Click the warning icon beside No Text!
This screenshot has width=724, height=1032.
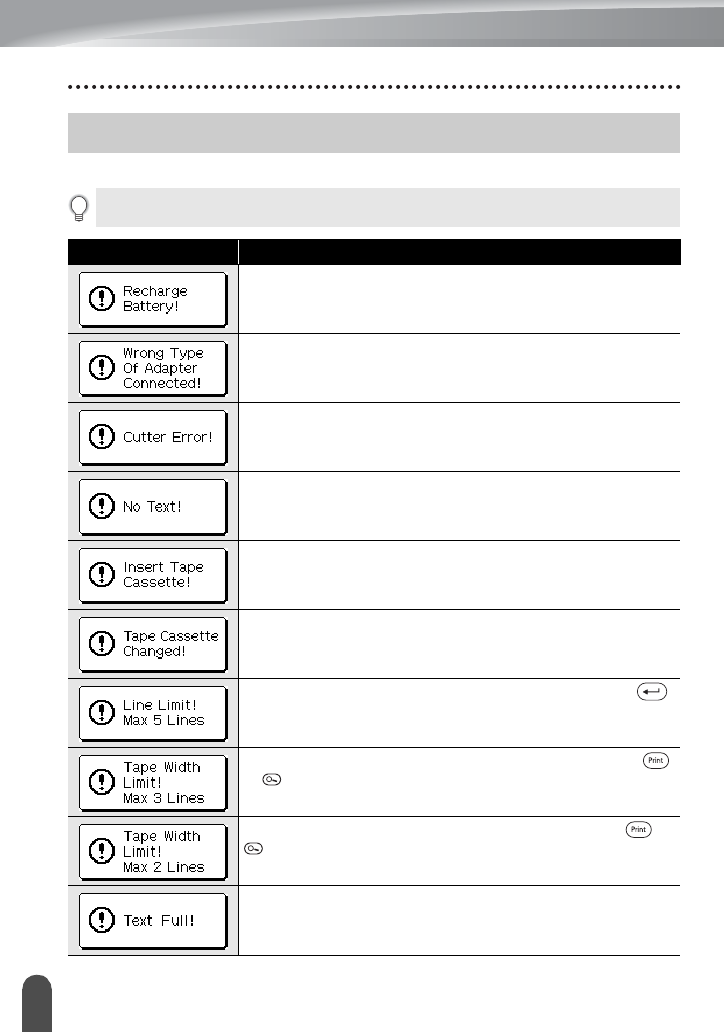click(101, 506)
